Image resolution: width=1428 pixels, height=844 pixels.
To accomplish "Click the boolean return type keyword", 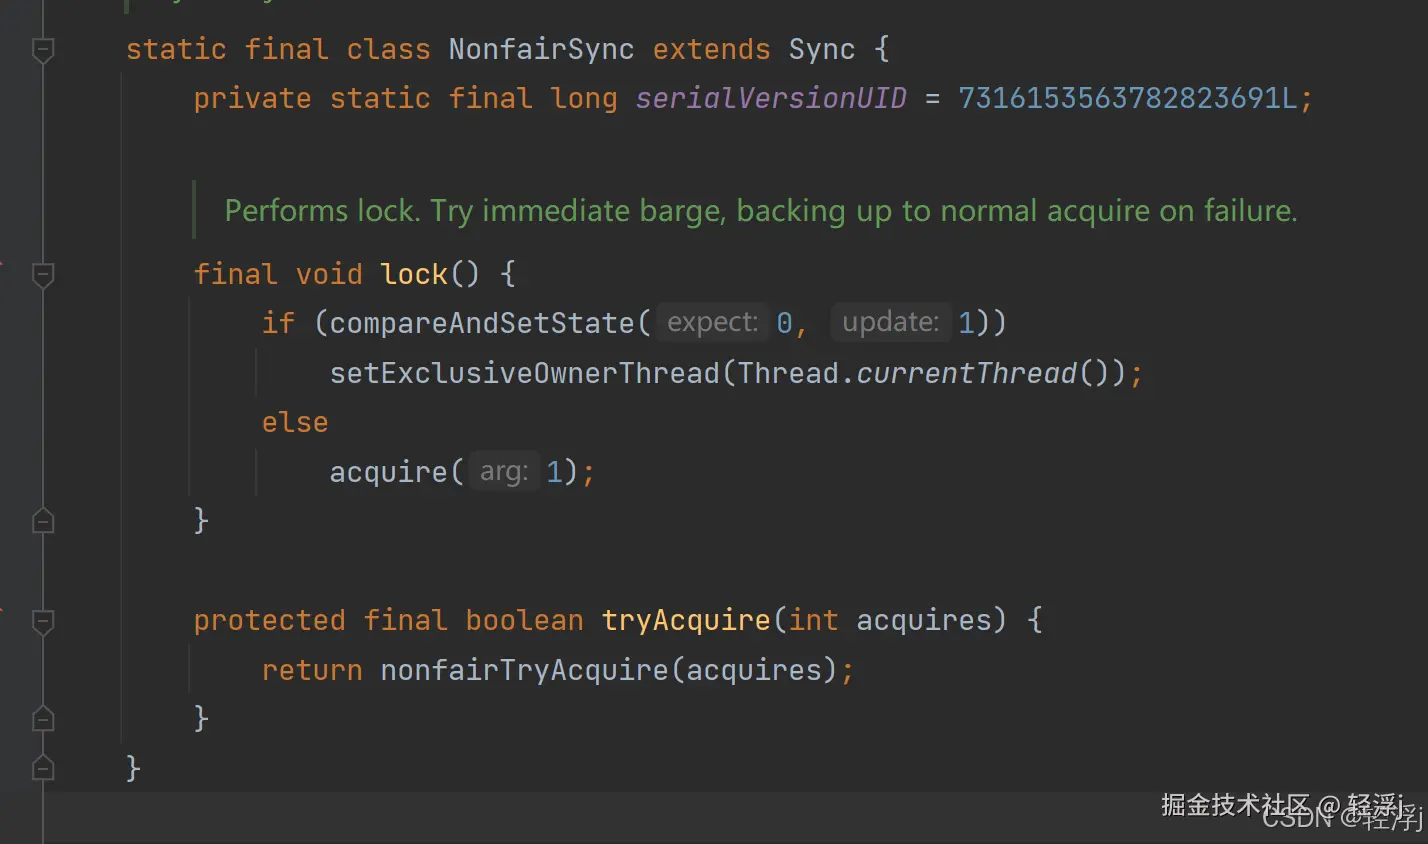I will (524, 620).
